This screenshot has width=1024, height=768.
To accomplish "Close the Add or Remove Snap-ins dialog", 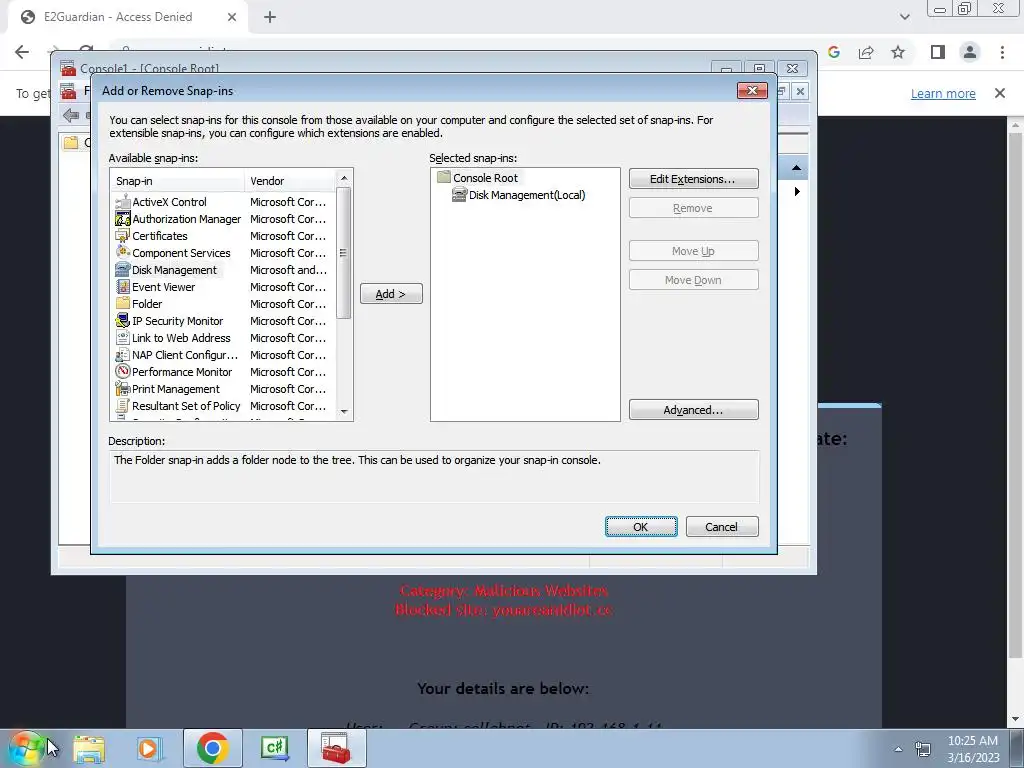I will tap(752, 90).
